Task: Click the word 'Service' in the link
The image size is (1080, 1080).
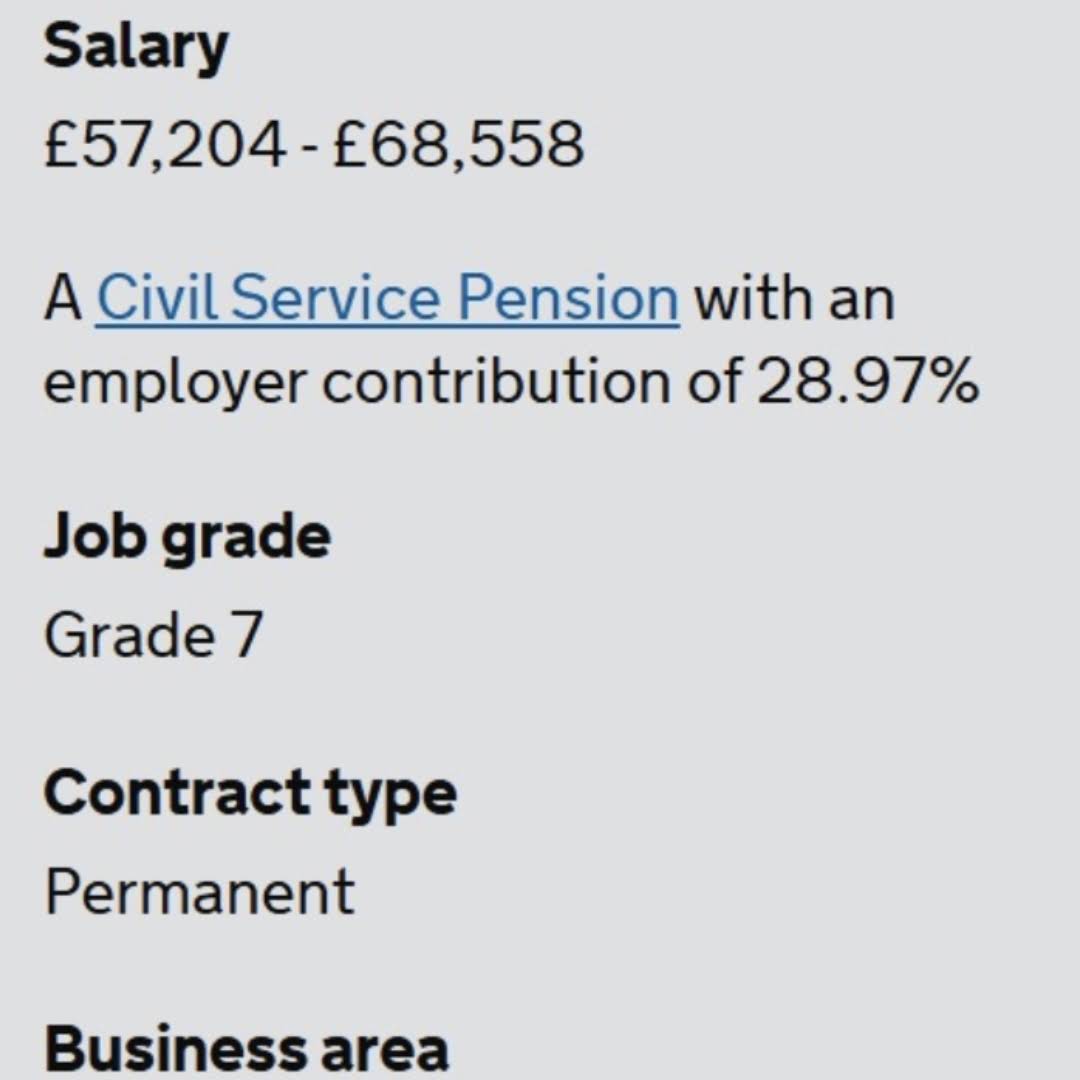Action: [335, 298]
